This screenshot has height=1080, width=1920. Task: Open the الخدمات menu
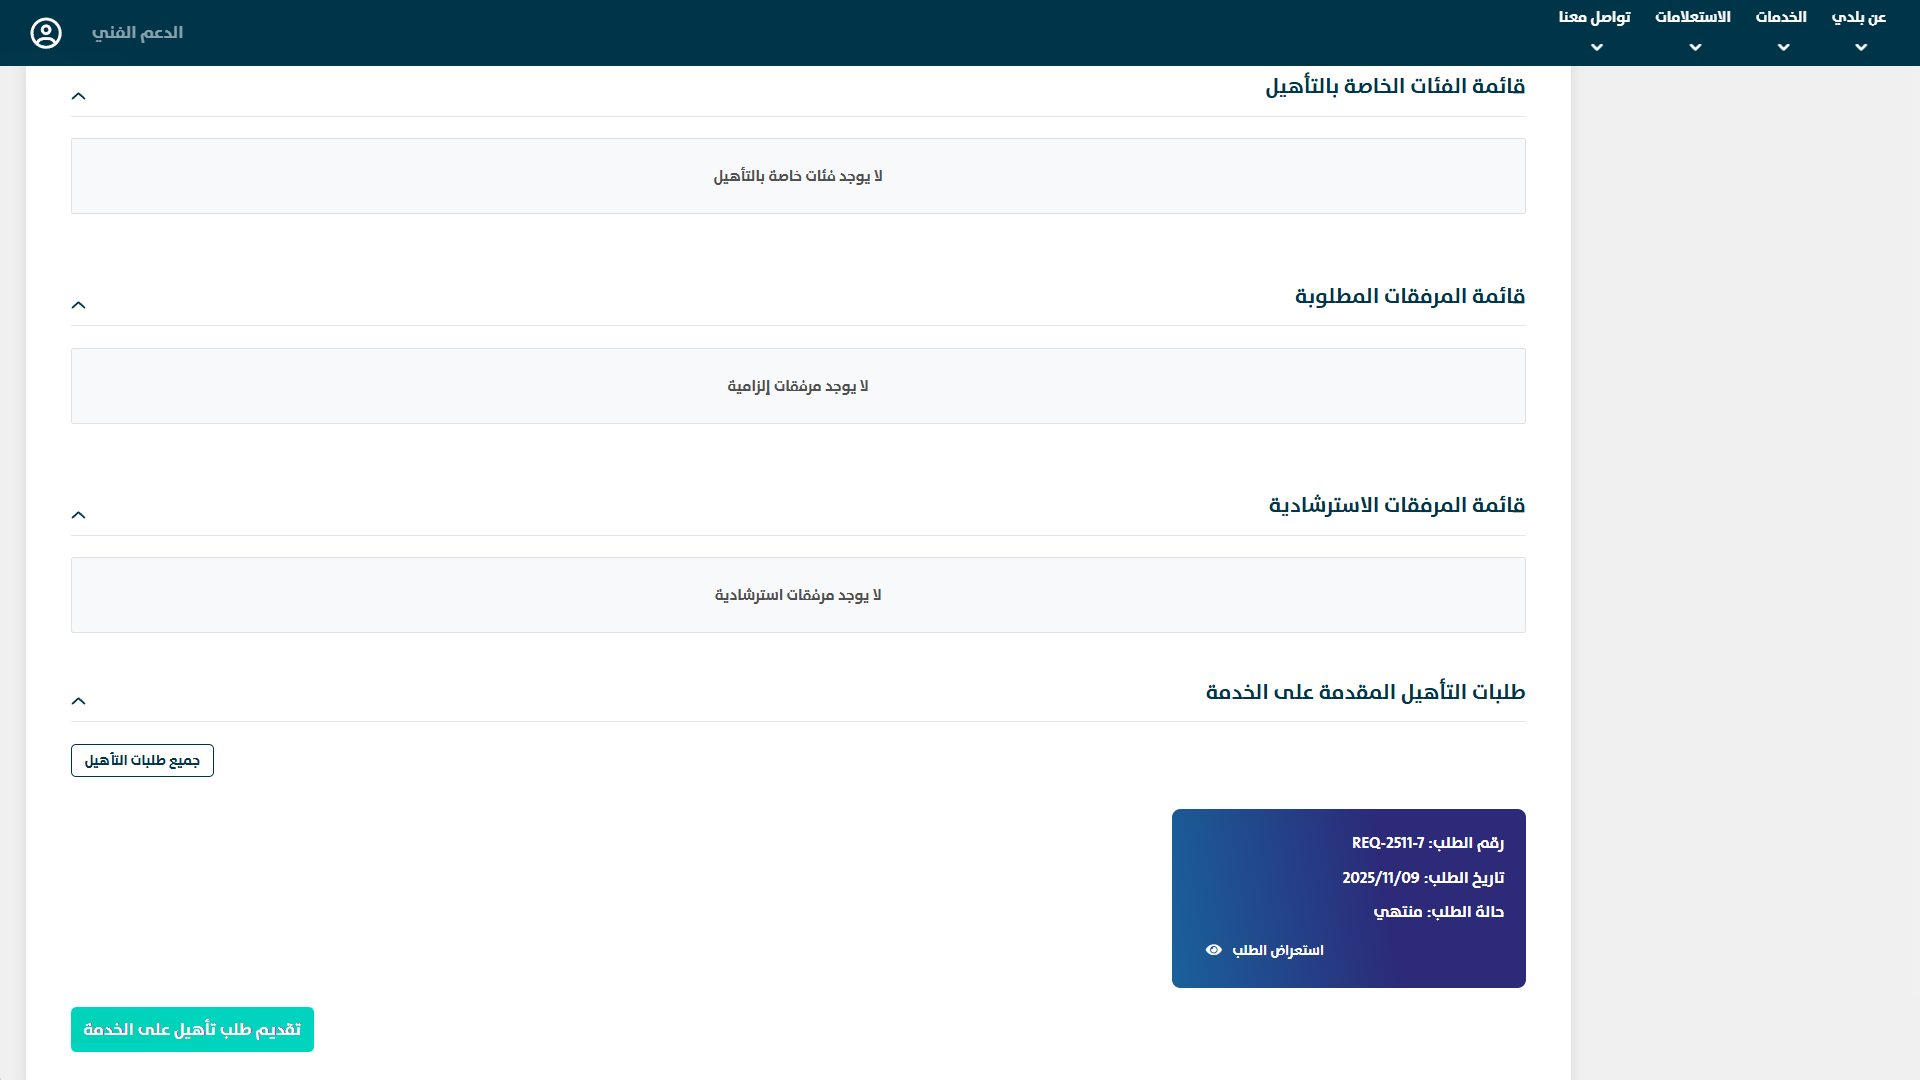(x=1781, y=17)
